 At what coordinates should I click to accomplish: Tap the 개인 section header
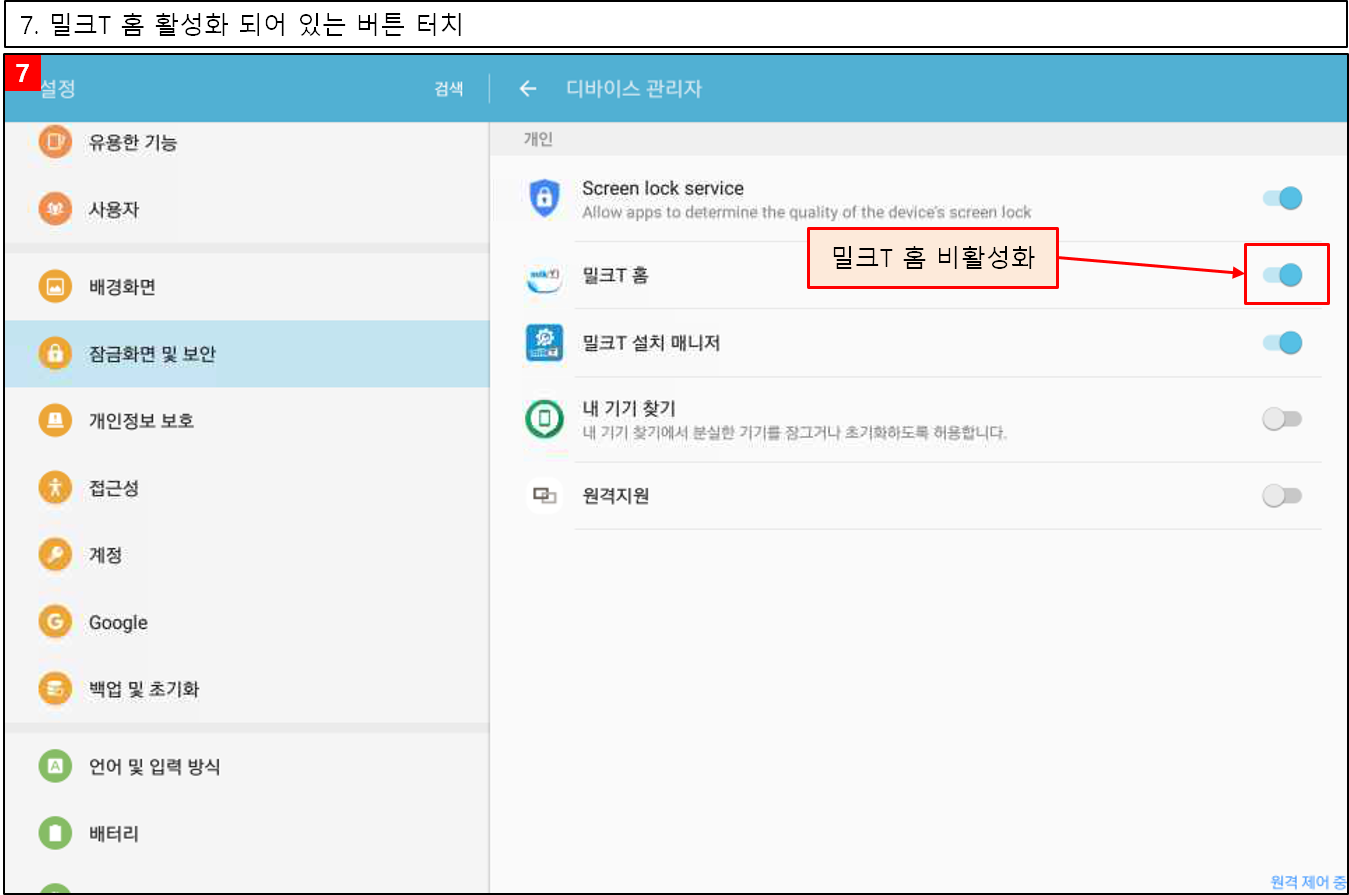(x=537, y=140)
